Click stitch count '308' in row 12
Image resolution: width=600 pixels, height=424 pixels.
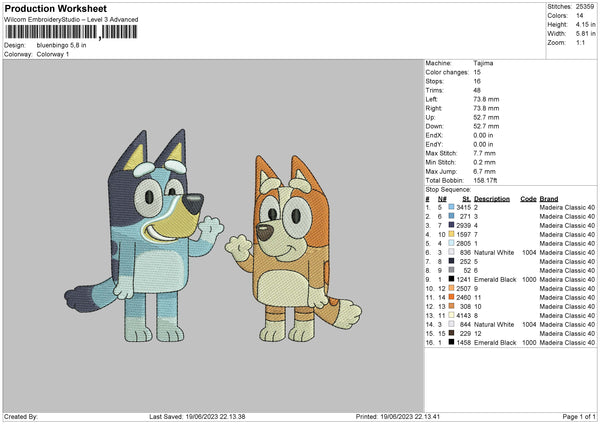point(465,307)
